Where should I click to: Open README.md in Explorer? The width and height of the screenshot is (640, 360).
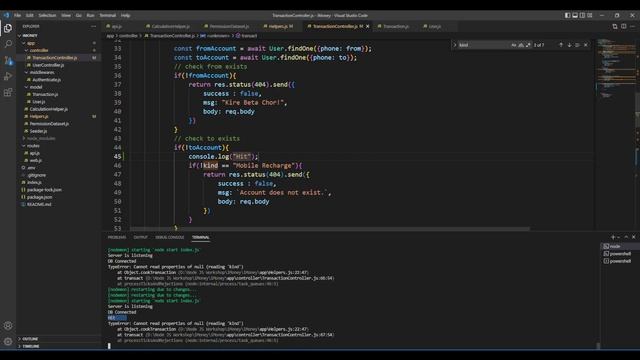[39, 204]
